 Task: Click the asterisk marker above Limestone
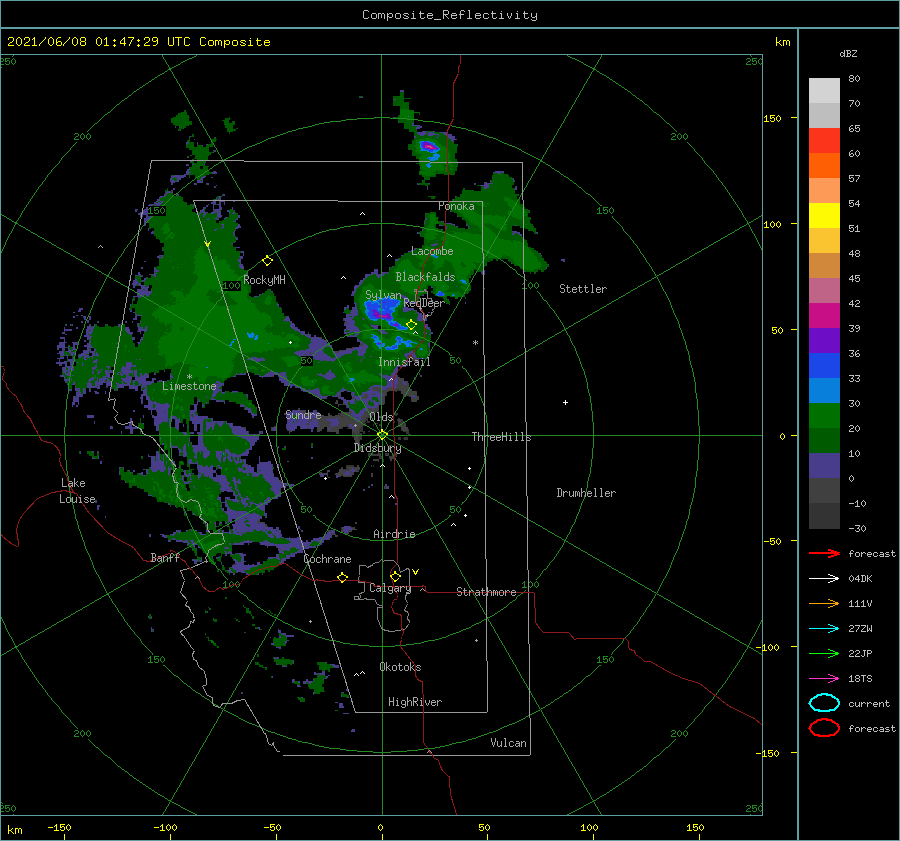[189, 377]
